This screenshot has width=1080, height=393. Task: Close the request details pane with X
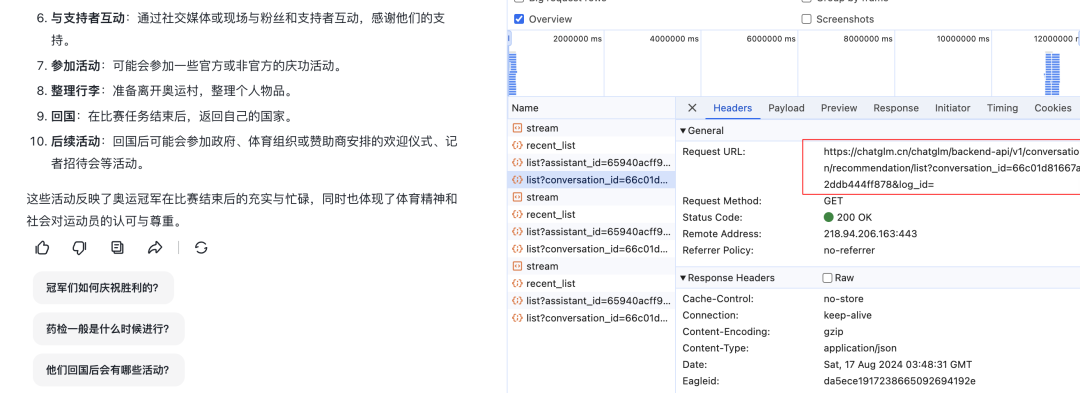click(692, 108)
